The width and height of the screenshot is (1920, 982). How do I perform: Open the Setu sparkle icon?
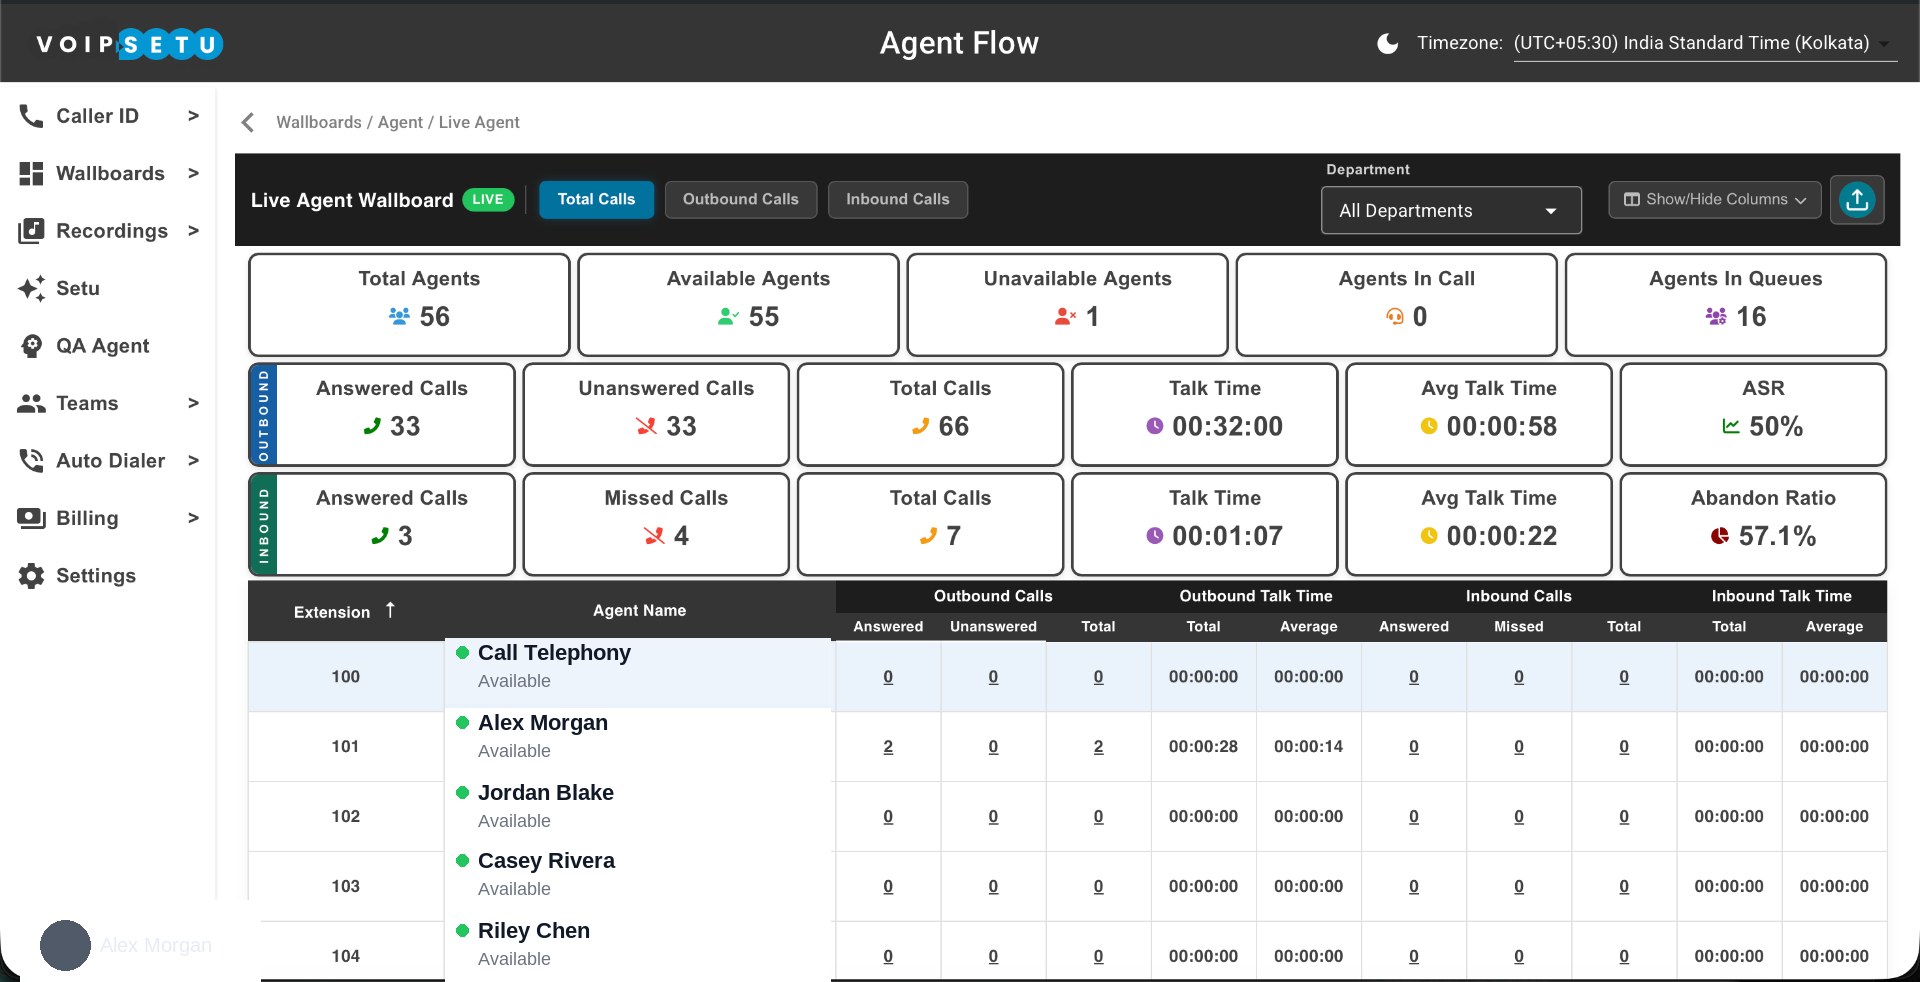coord(31,288)
